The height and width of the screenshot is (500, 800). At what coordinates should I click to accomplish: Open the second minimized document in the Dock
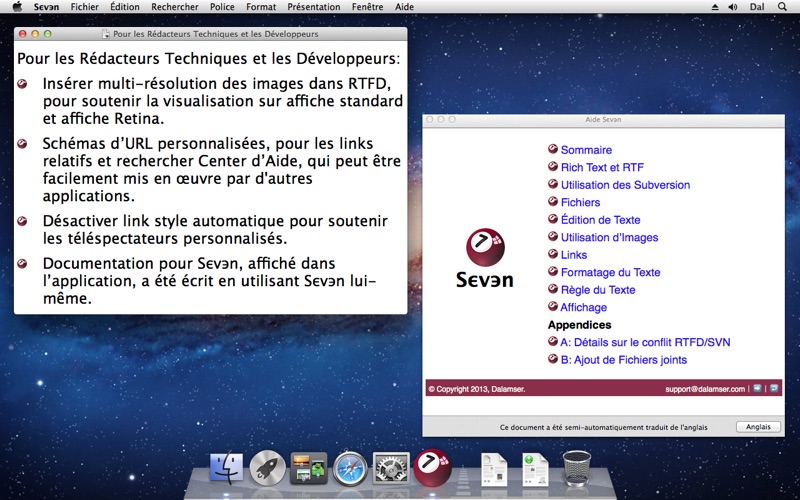[x=535, y=469]
